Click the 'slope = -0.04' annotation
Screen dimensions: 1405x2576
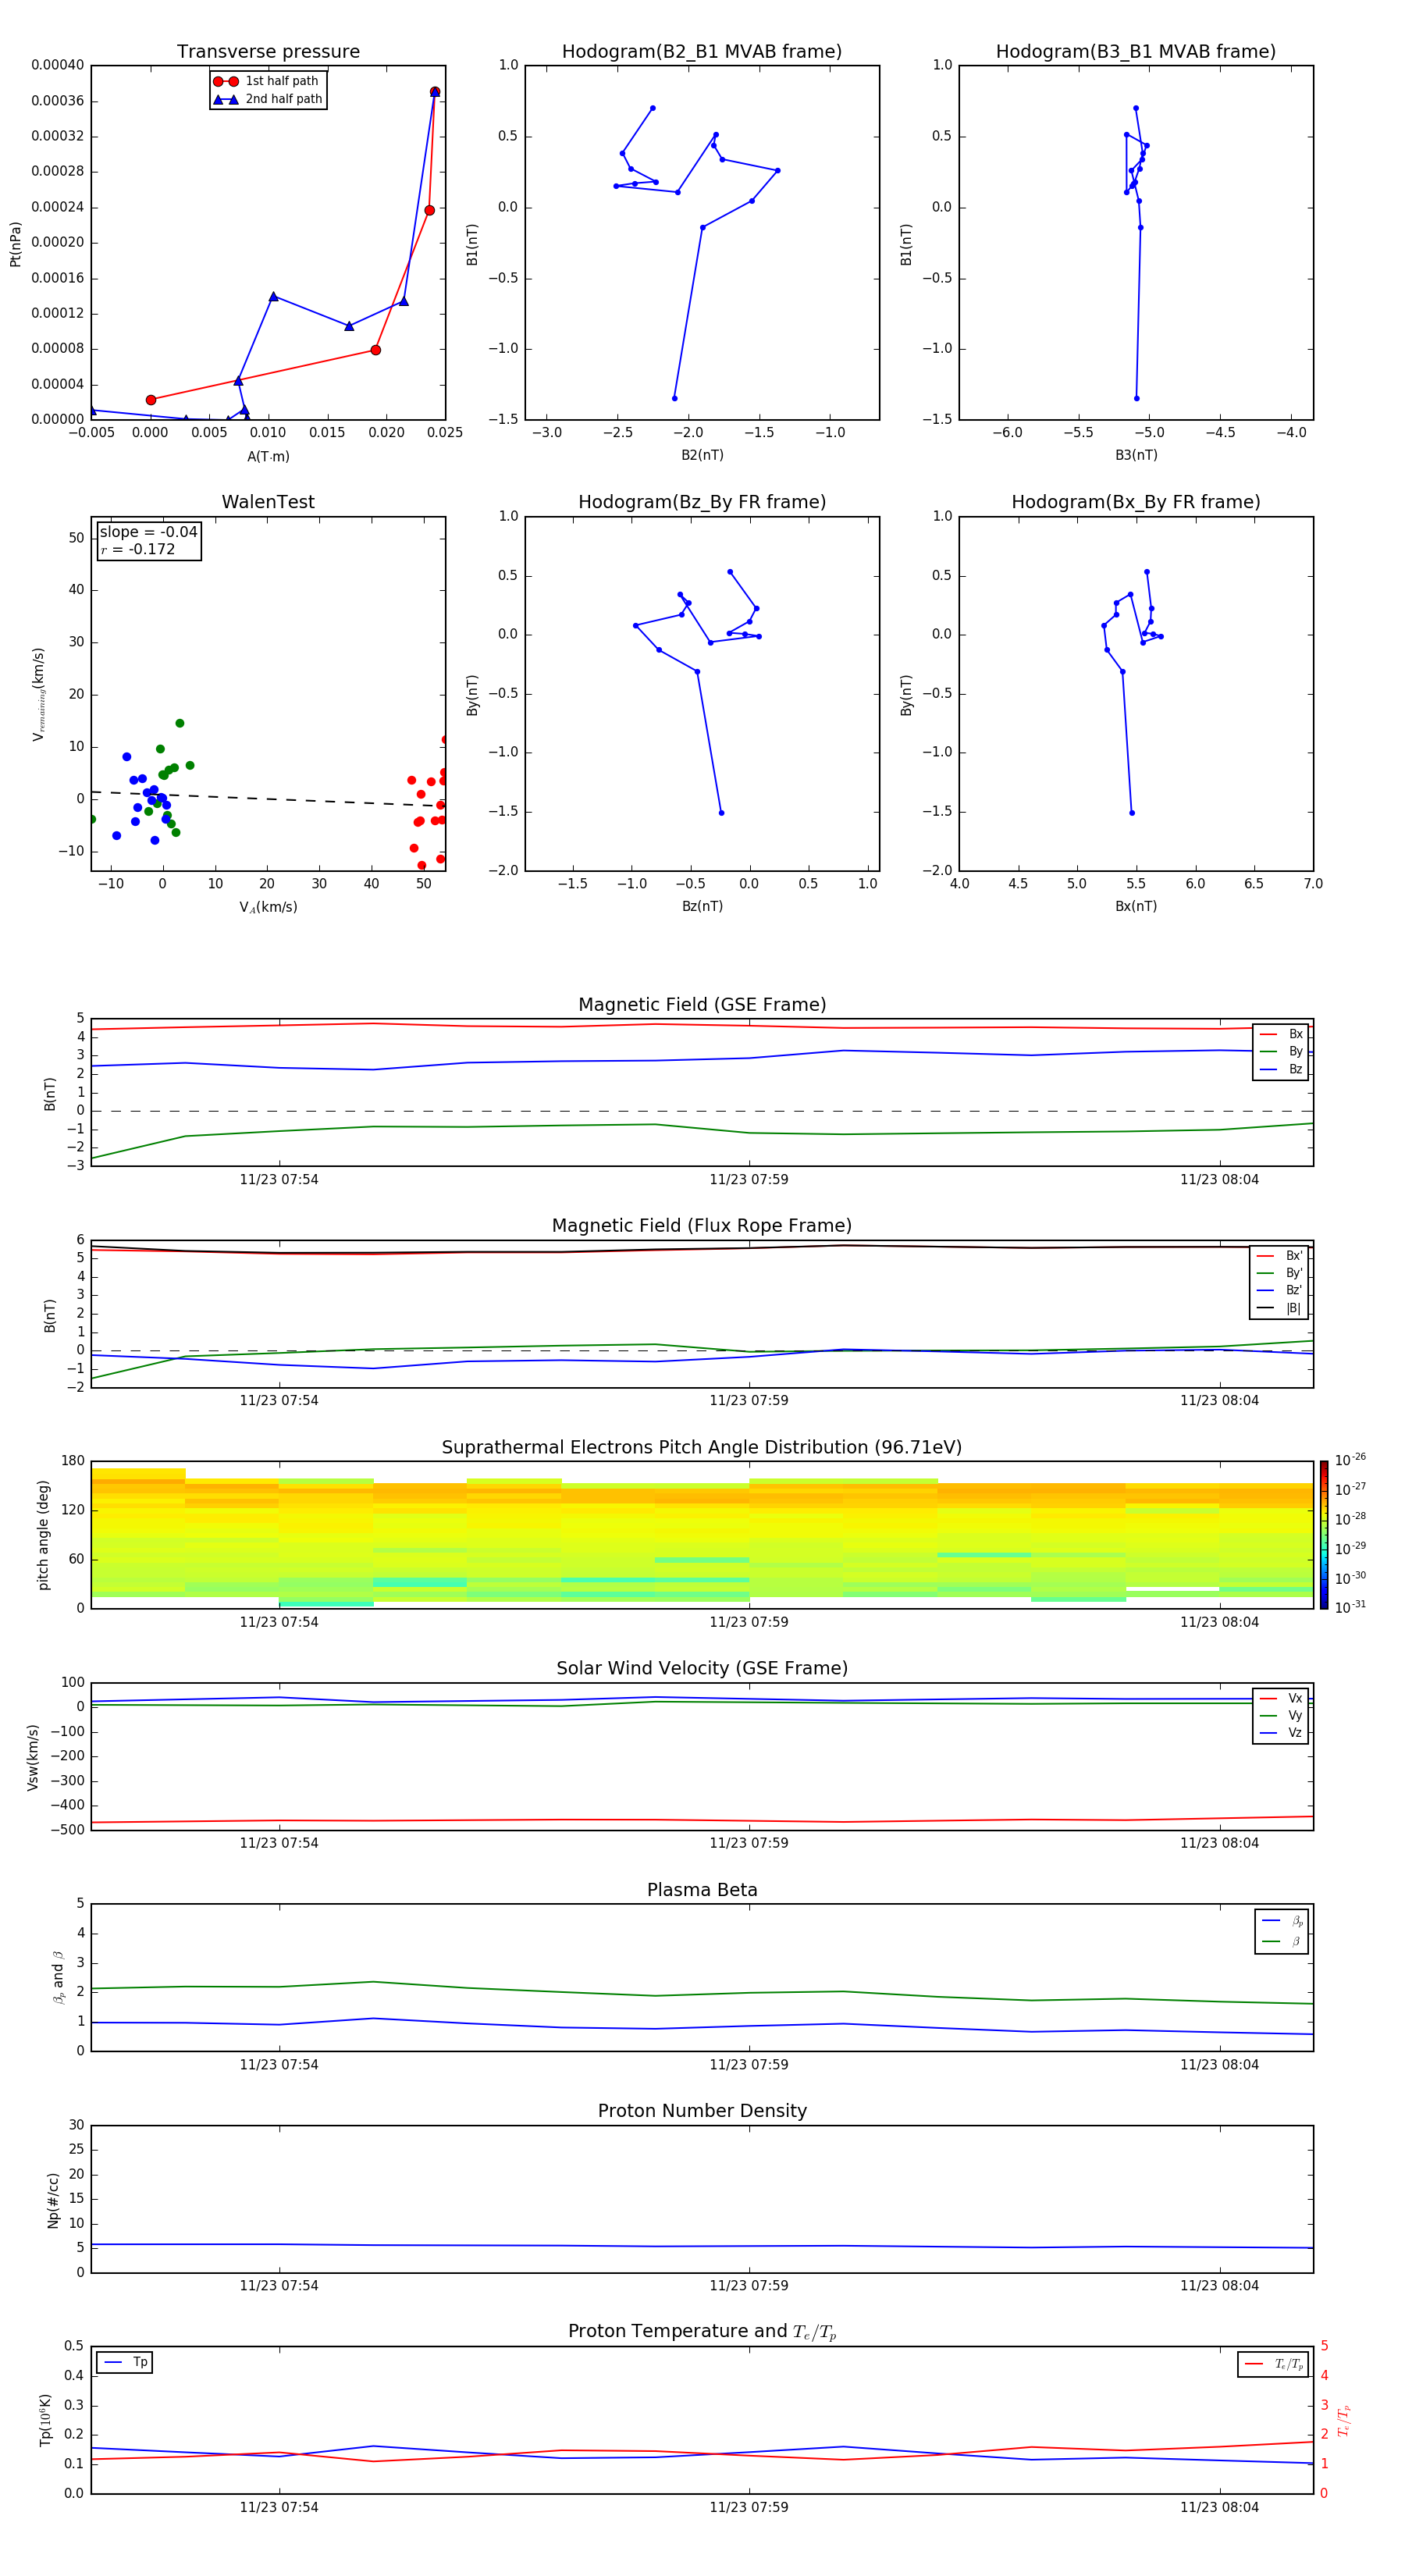[x=148, y=532]
